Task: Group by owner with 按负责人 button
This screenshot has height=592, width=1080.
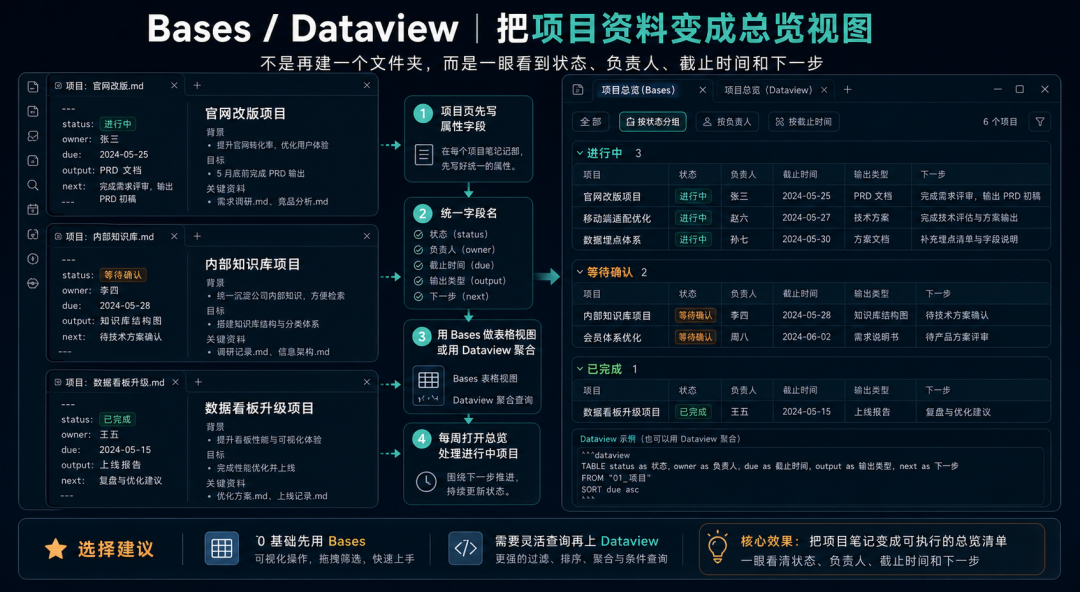Action: pyautogui.click(x=727, y=122)
